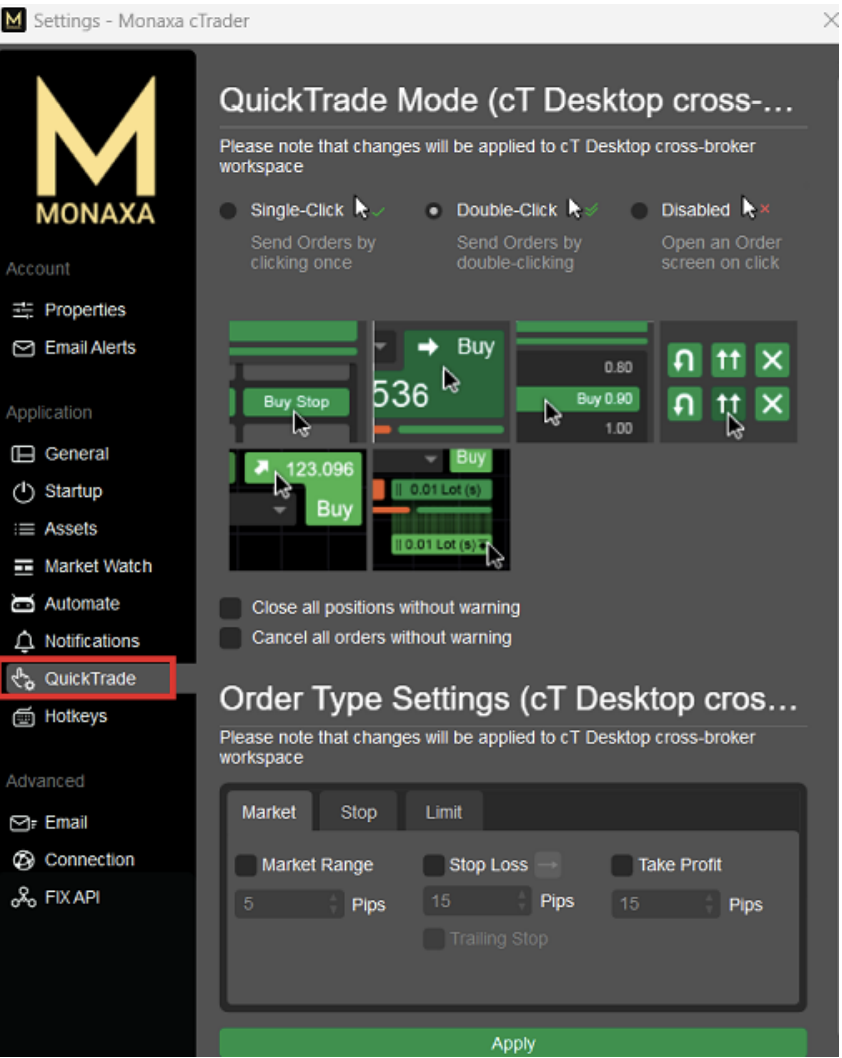Switch to the Stop order tab

[359, 812]
